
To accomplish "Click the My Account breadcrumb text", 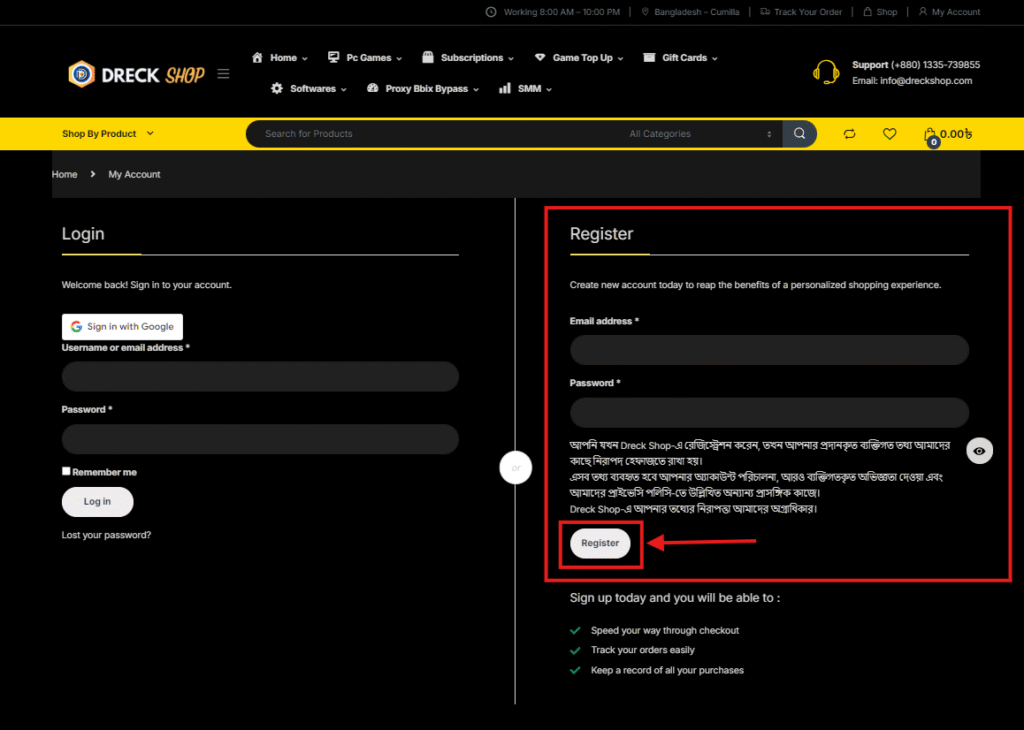I will tap(134, 174).
